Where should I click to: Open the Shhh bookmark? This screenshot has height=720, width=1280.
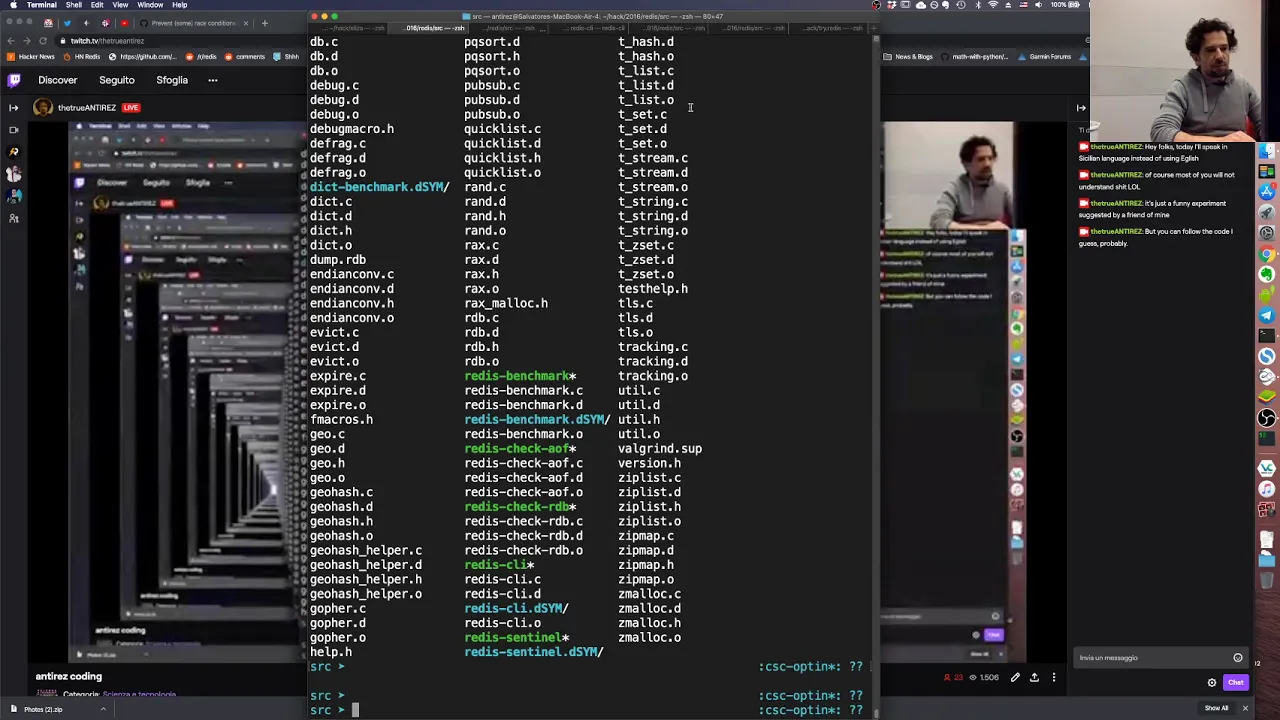pyautogui.click(x=286, y=57)
